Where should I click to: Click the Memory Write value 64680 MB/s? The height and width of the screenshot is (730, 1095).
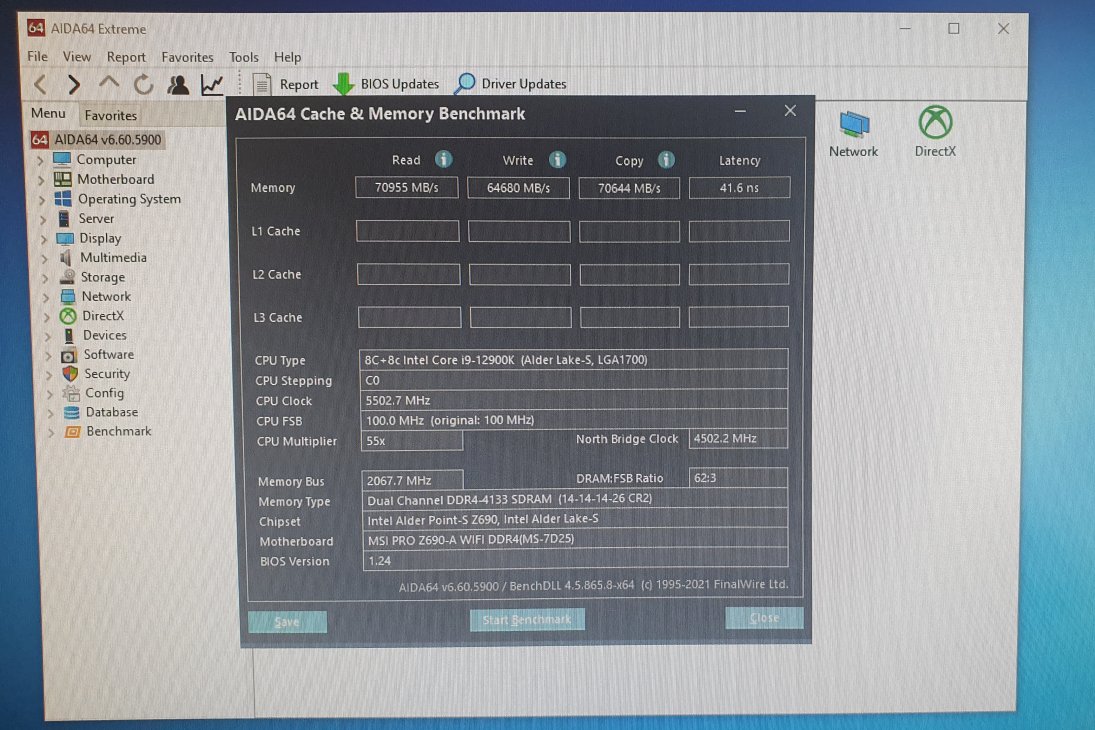coord(518,188)
